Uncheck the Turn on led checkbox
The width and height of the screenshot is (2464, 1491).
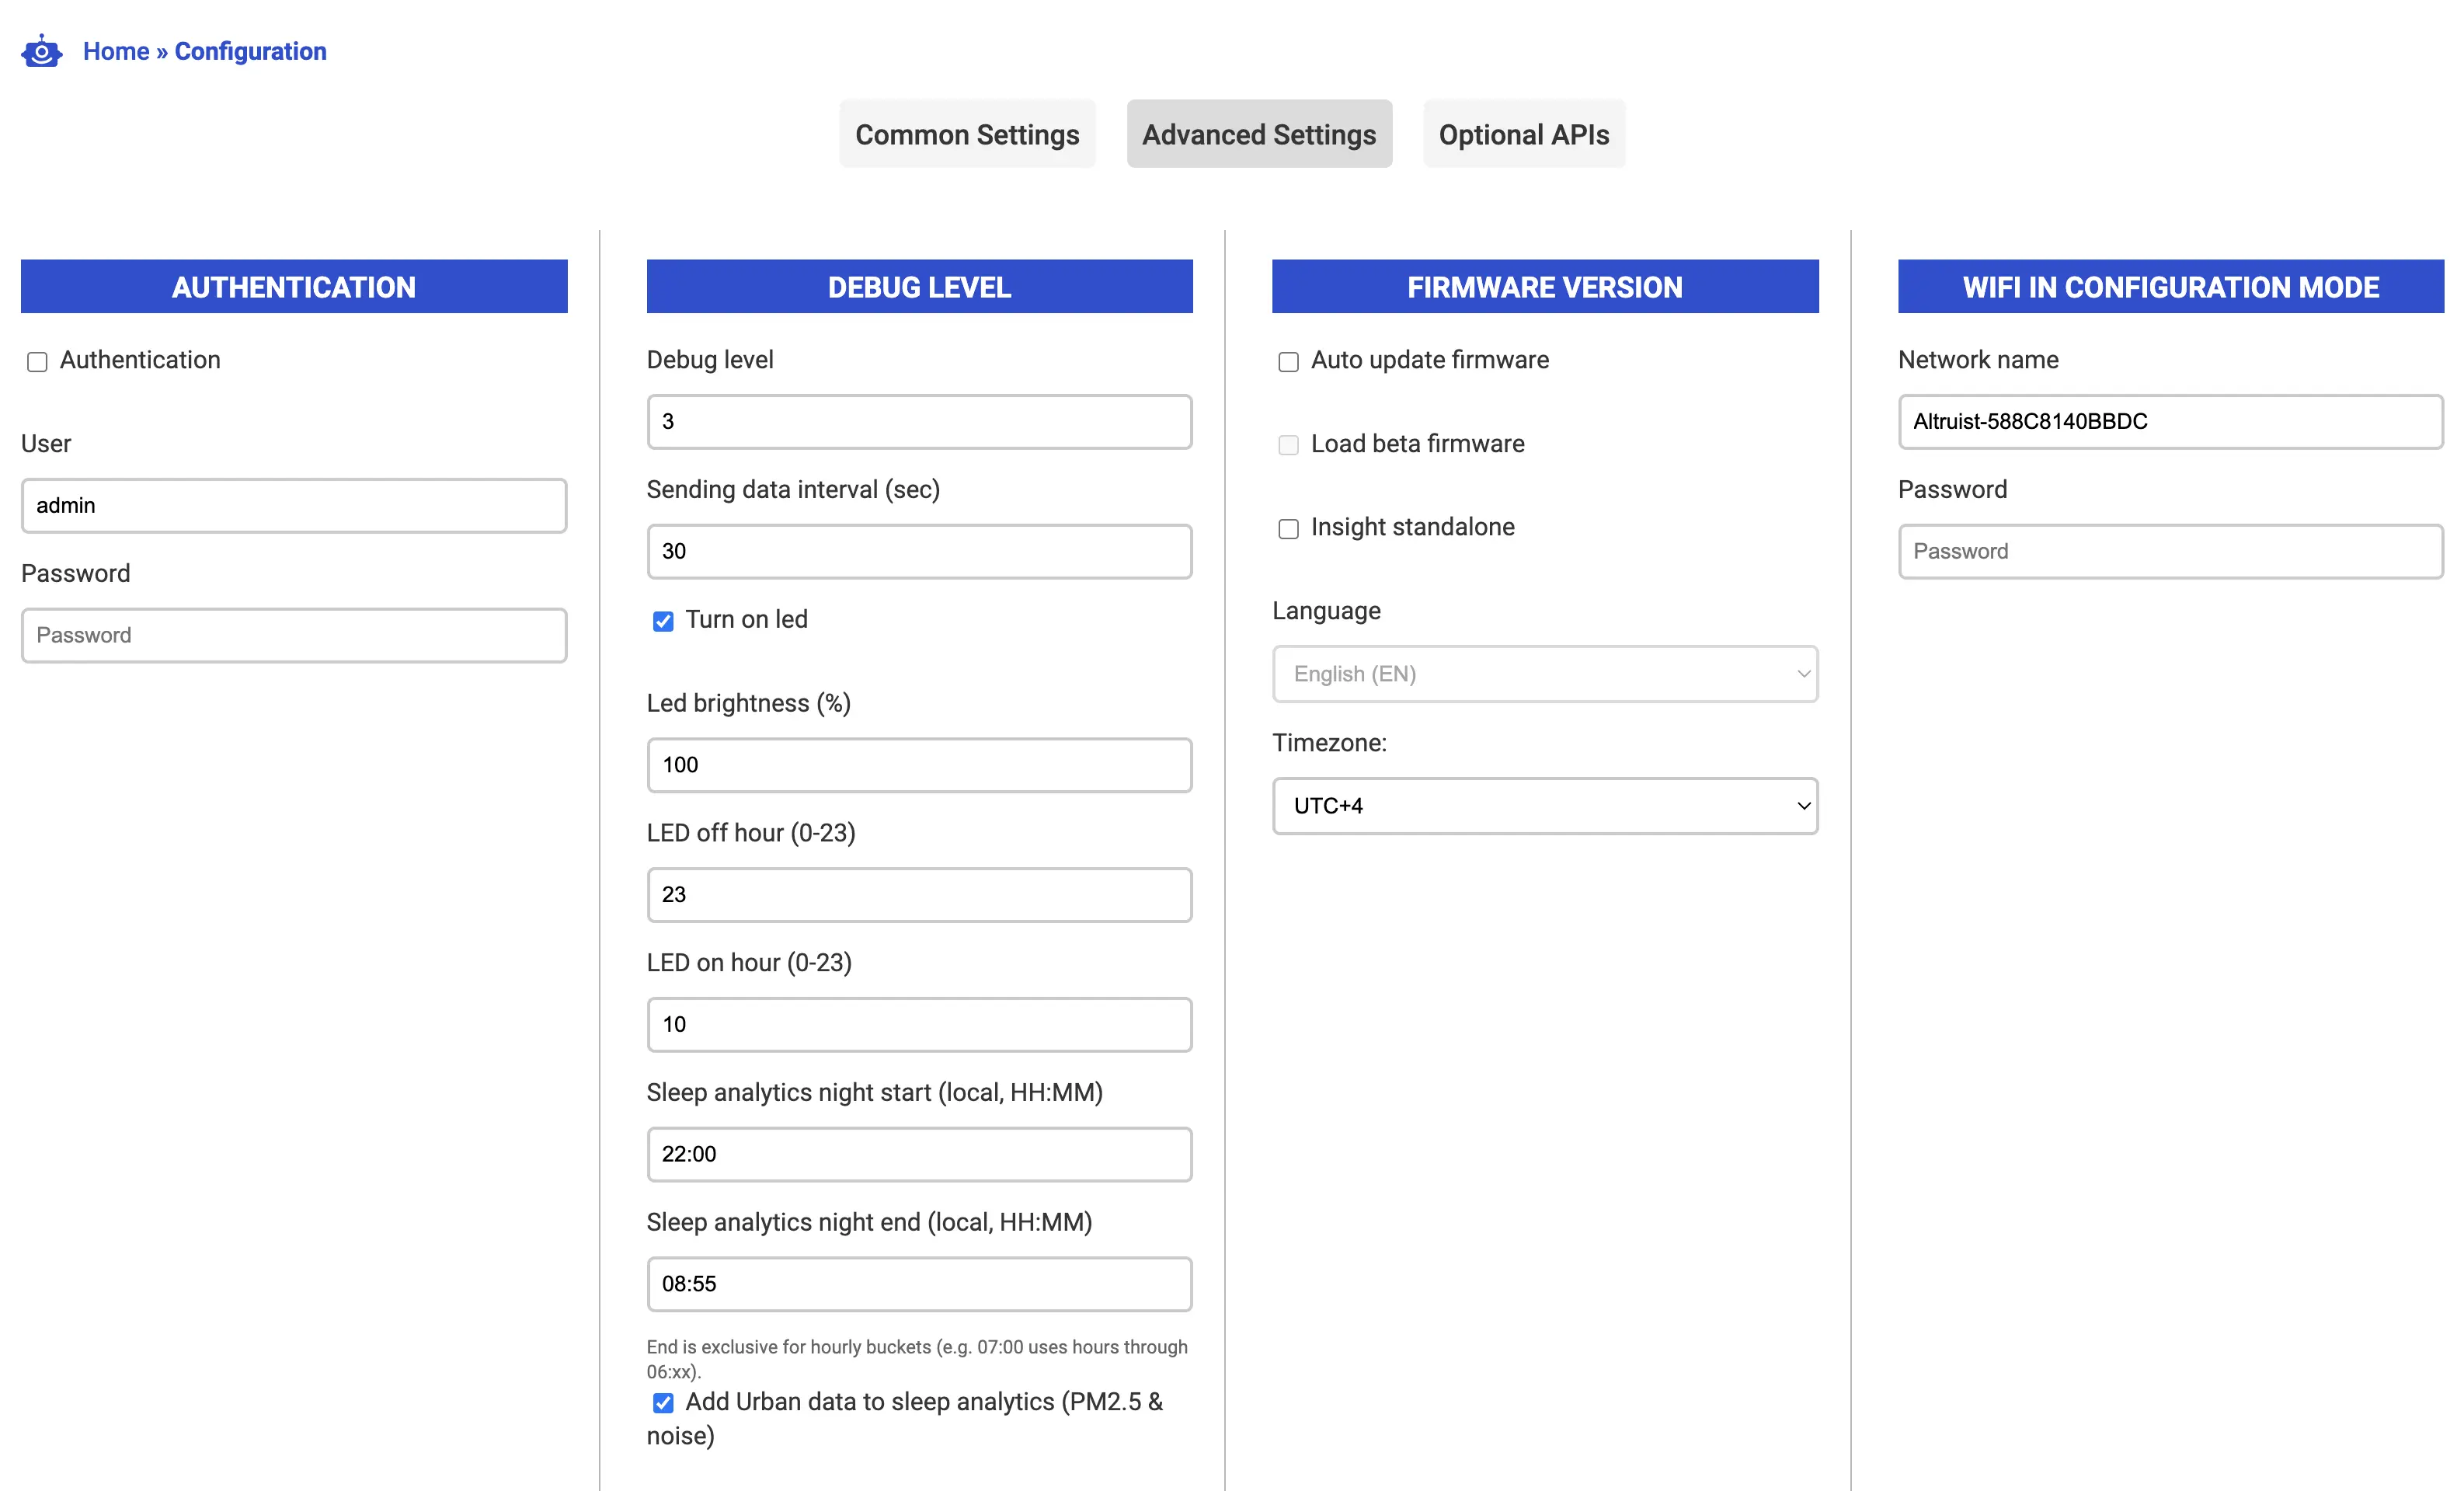(663, 621)
